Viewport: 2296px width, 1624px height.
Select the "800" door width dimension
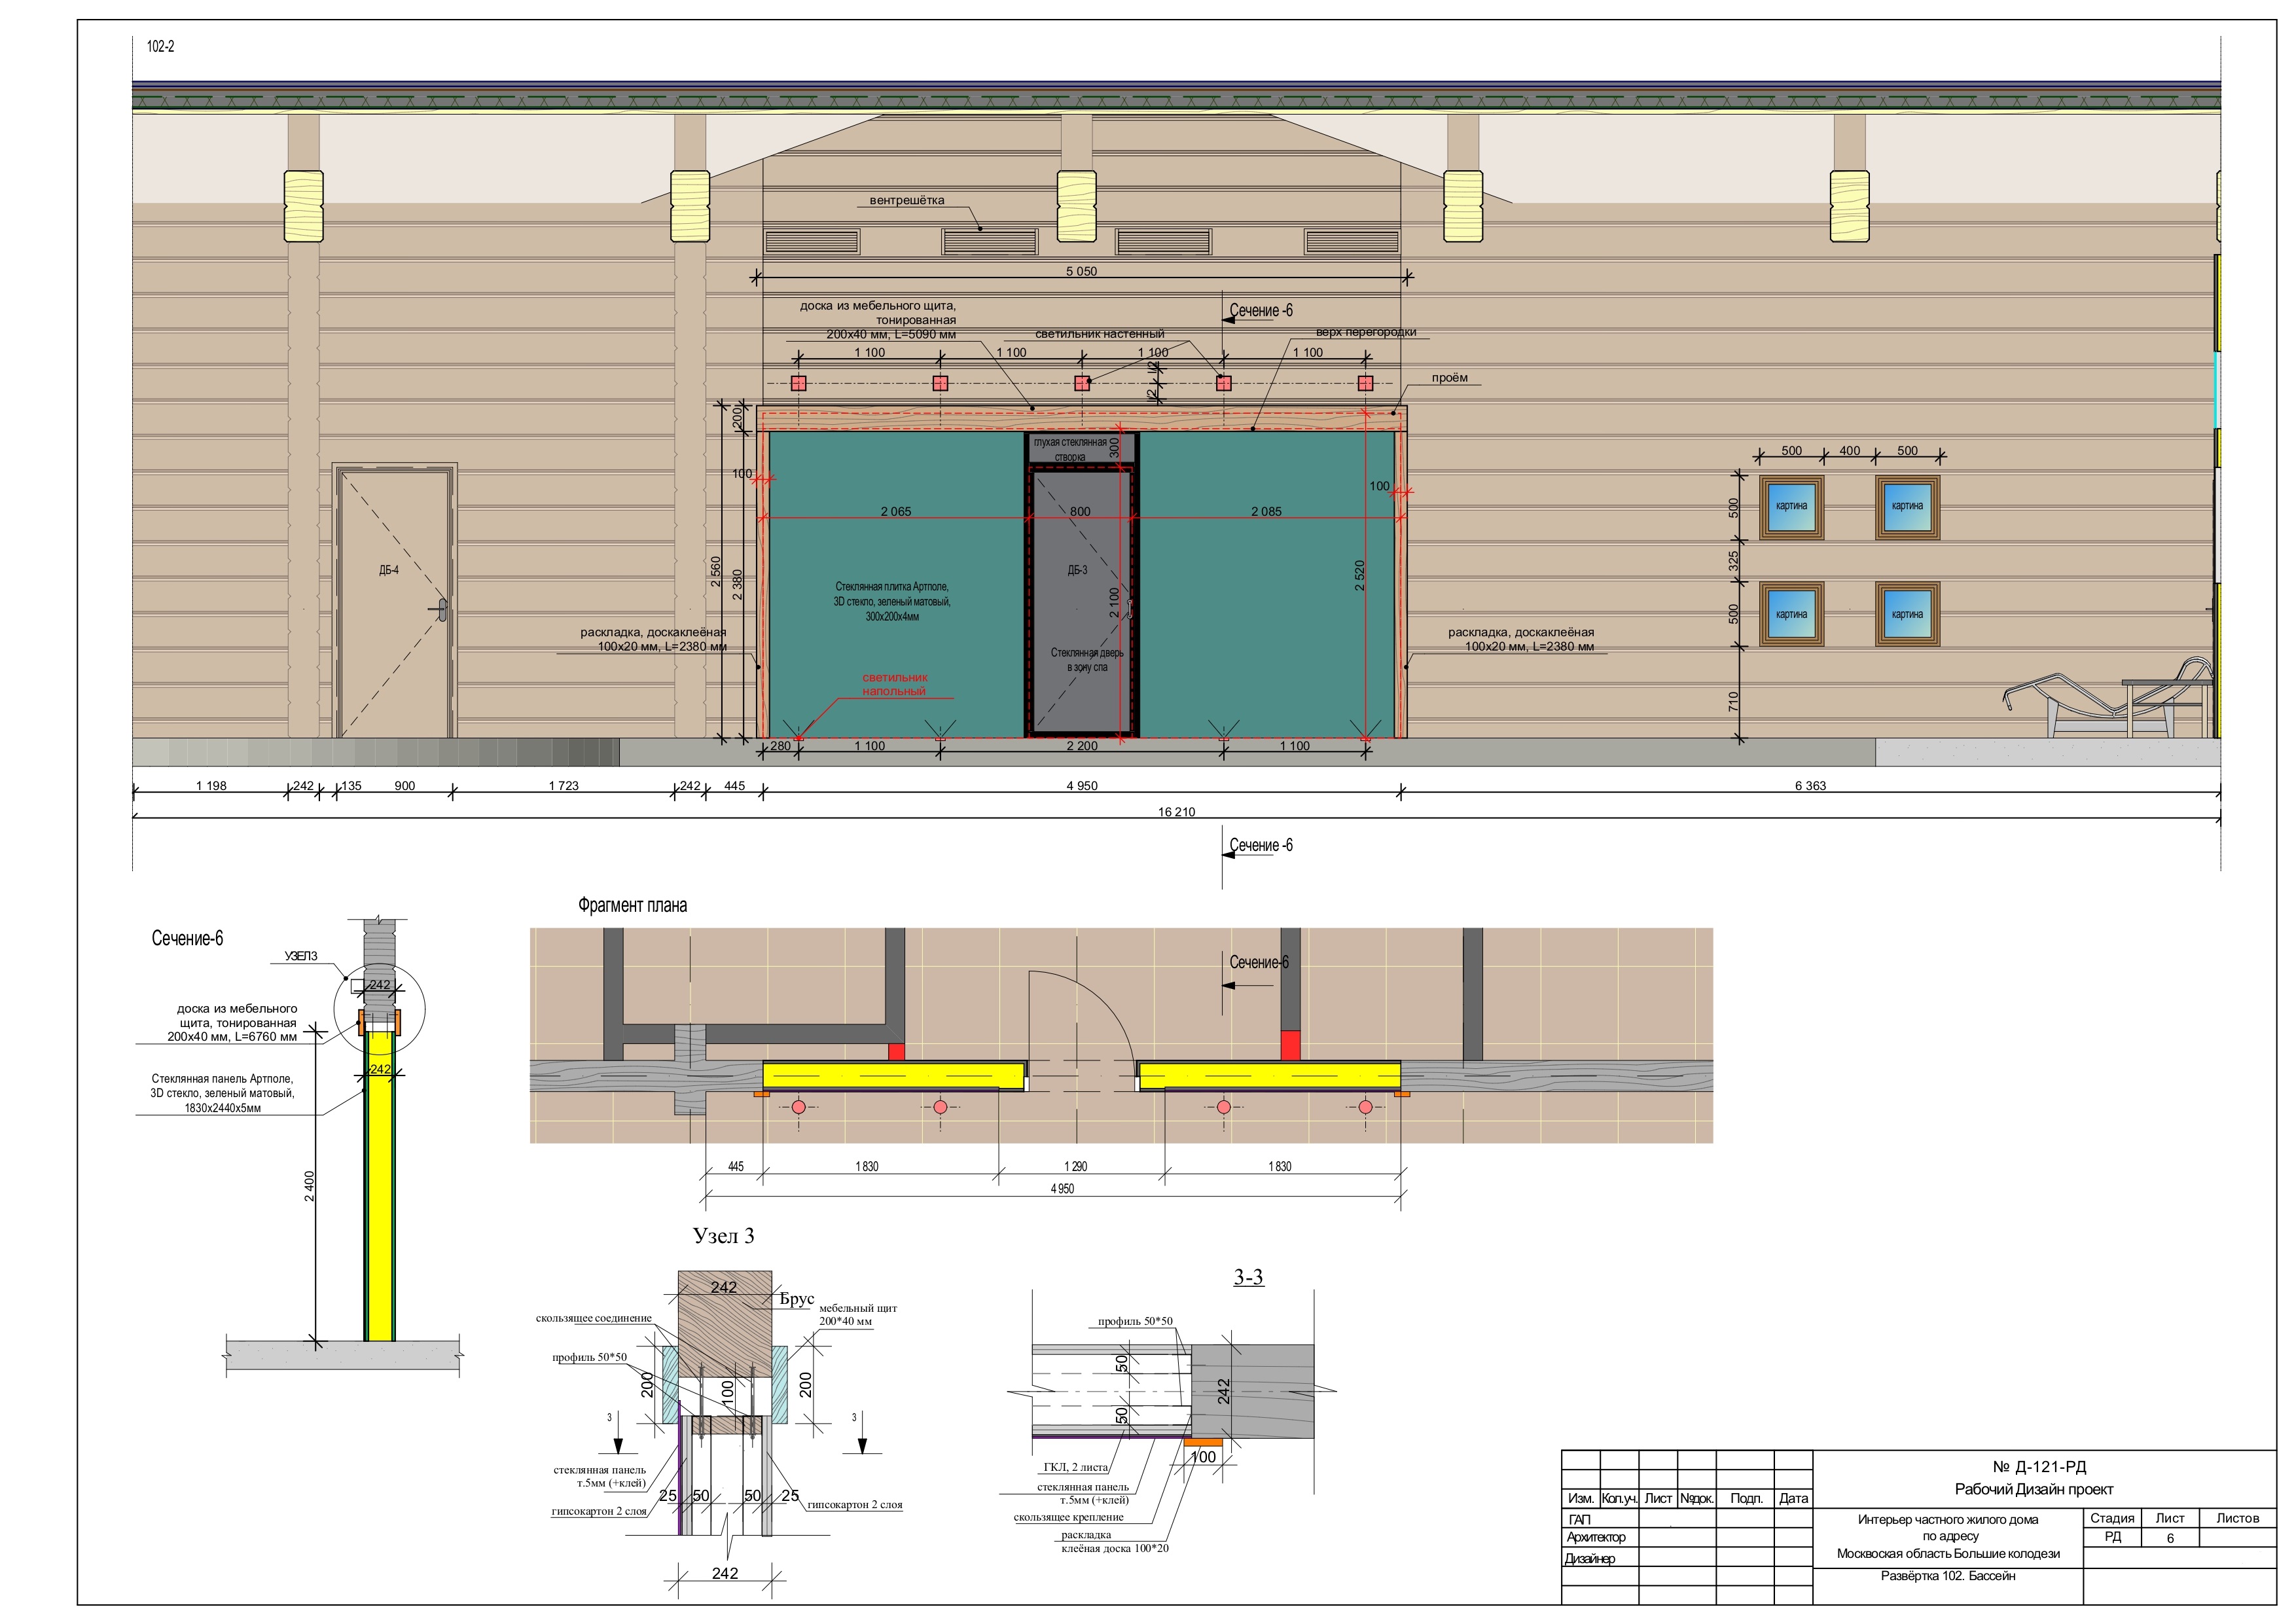[1080, 511]
